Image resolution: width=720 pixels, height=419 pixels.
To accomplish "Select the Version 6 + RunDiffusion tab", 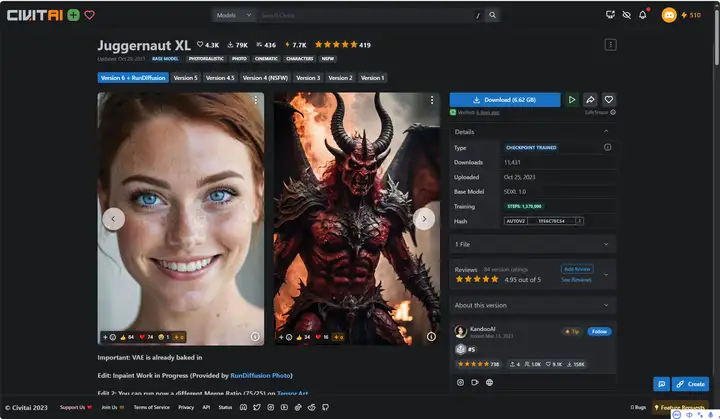I will click(133, 78).
